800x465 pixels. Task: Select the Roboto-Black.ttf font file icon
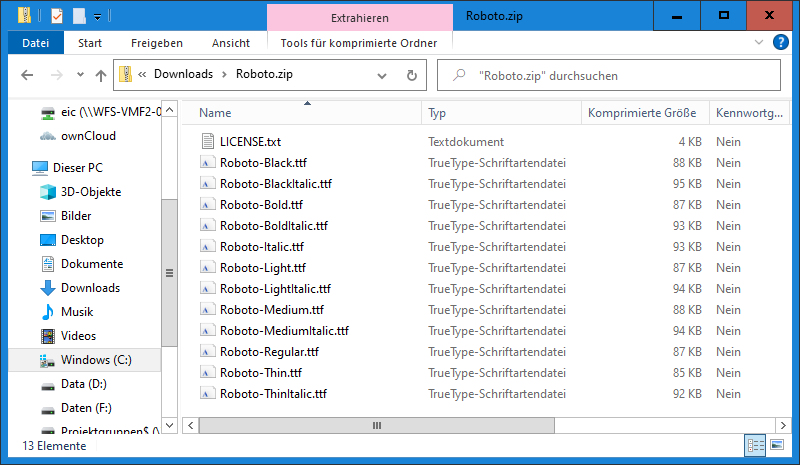[x=207, y=163]
